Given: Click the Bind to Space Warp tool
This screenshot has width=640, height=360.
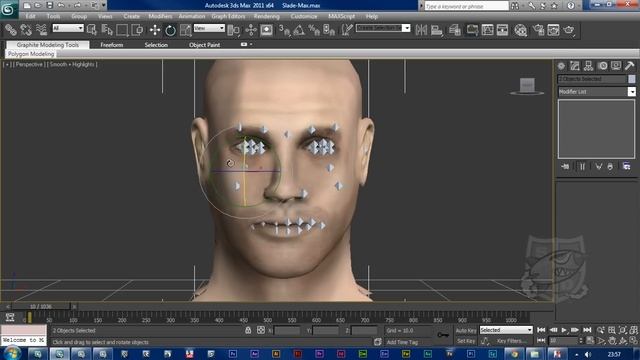Looking at the screenshot, I should pos(41,30).
